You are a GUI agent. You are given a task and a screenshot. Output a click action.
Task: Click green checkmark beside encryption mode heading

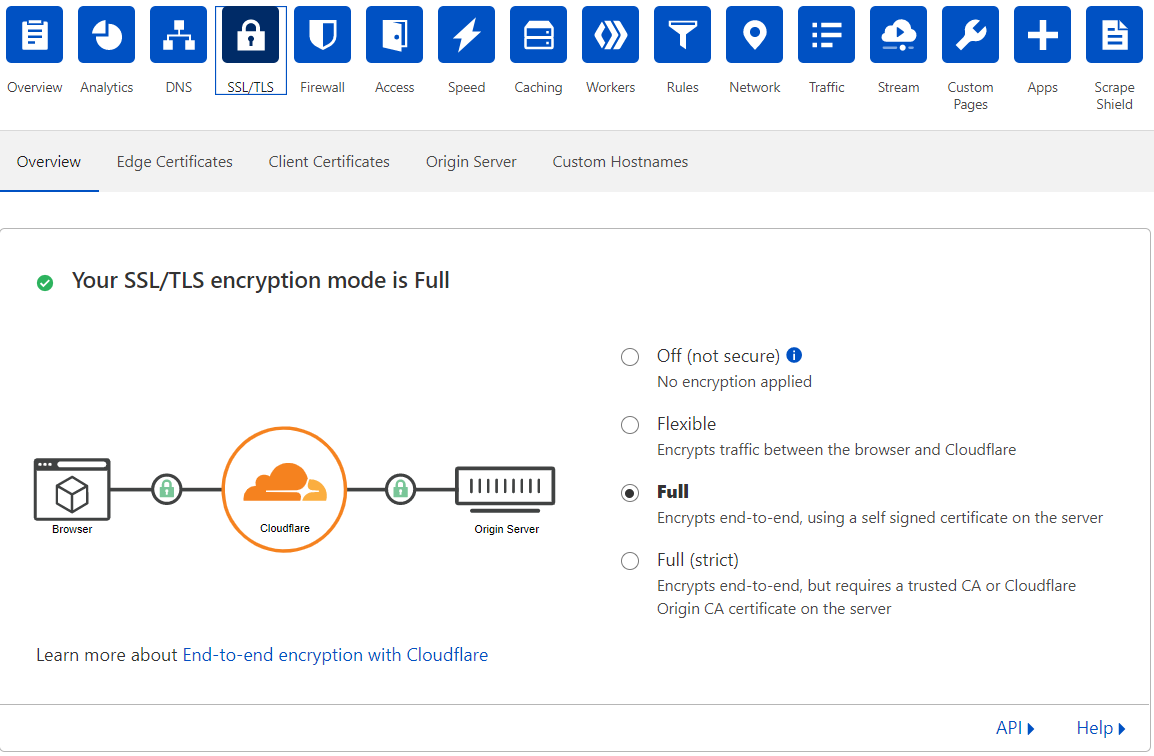pyautogui.click(x=45, y=283)
